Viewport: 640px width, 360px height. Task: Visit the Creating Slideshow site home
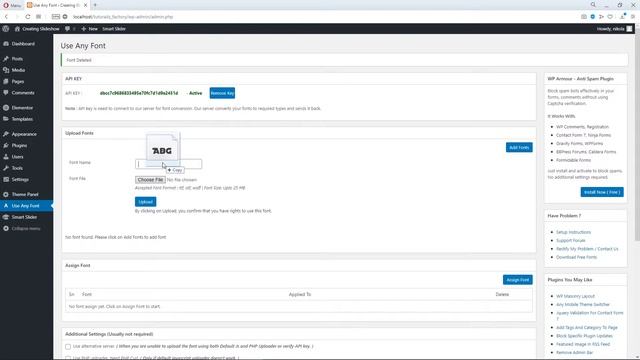point(37,29)
